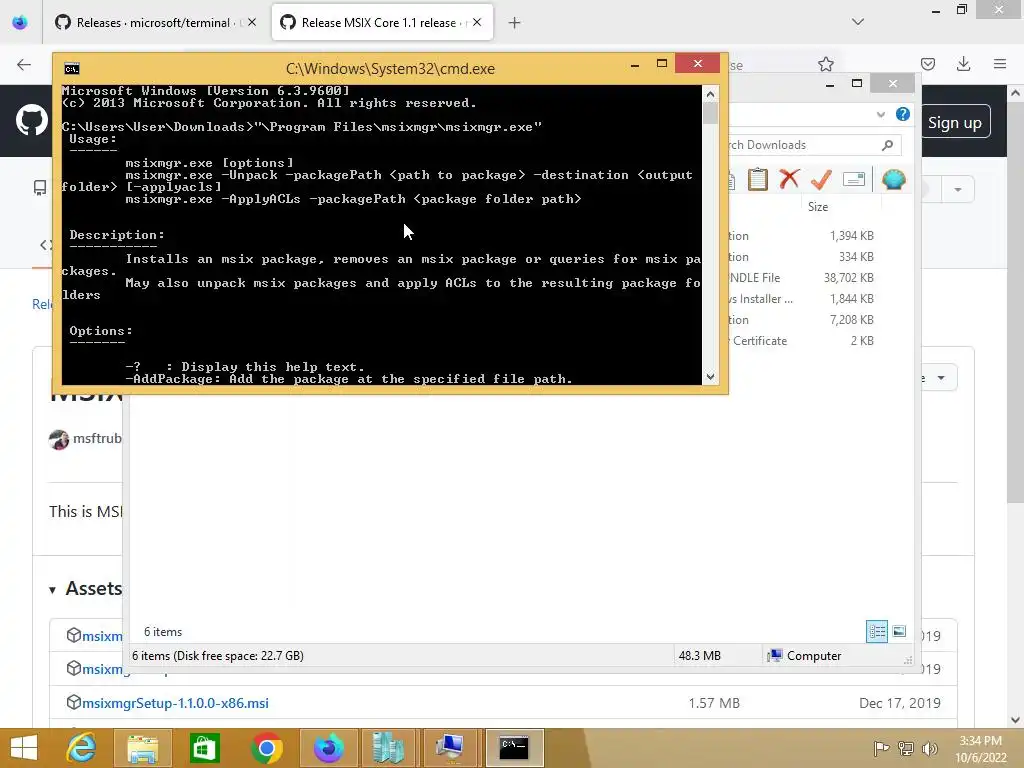
Task: Switch Explorer to details view
Action: click(876, 632)
